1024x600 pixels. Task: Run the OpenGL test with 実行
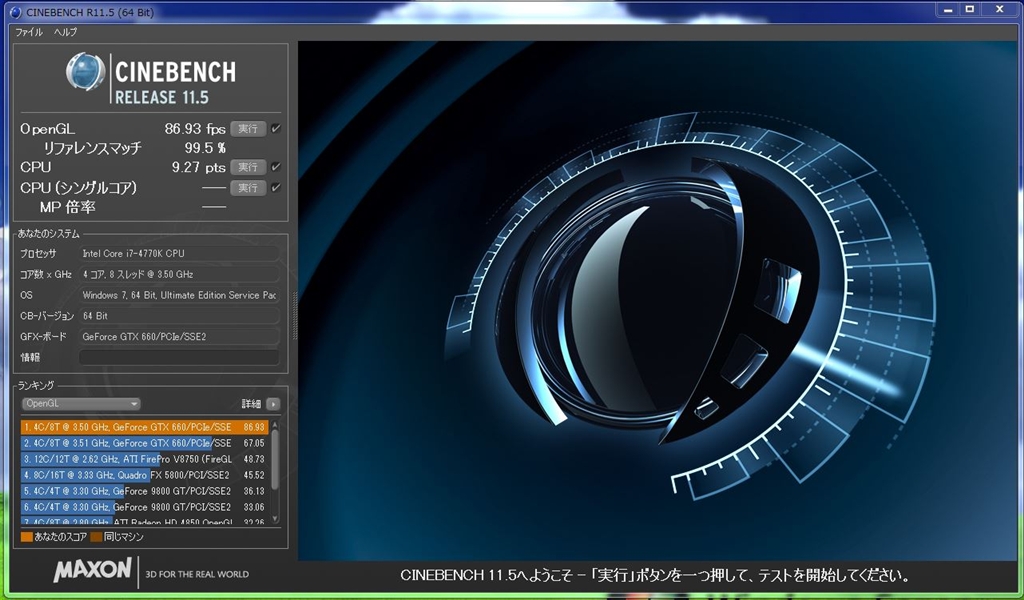[248, 129]
